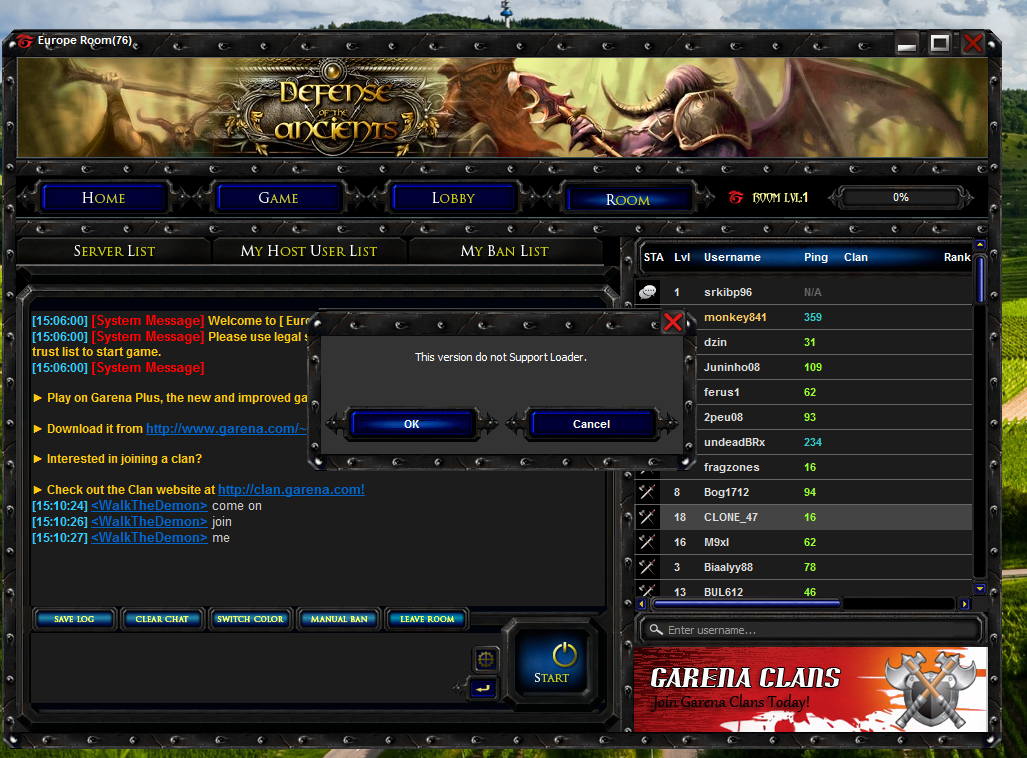Click the swords icon next to CLONE_47
The width and height of the screenshot is (1027, 758).
click(647, 517)
